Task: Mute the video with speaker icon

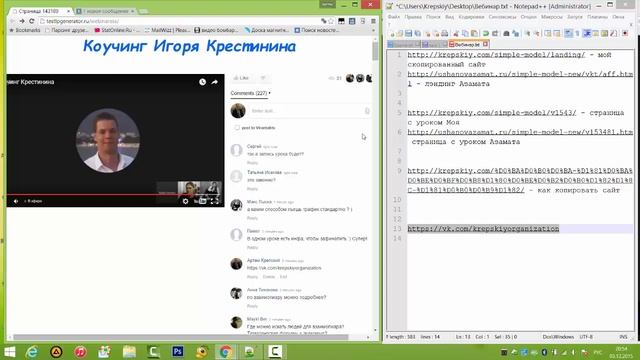Action: (16, 201)
